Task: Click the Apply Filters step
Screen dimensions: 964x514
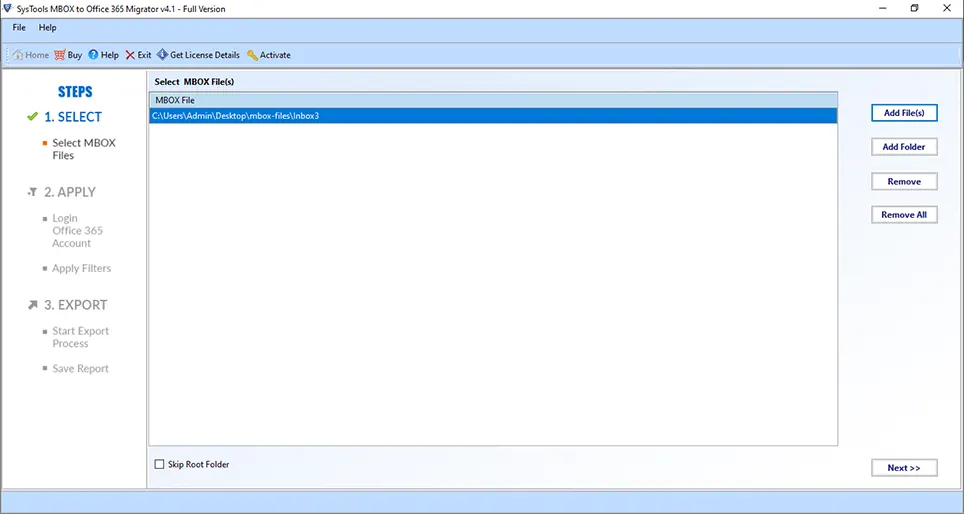Action: tap(81, 268)
